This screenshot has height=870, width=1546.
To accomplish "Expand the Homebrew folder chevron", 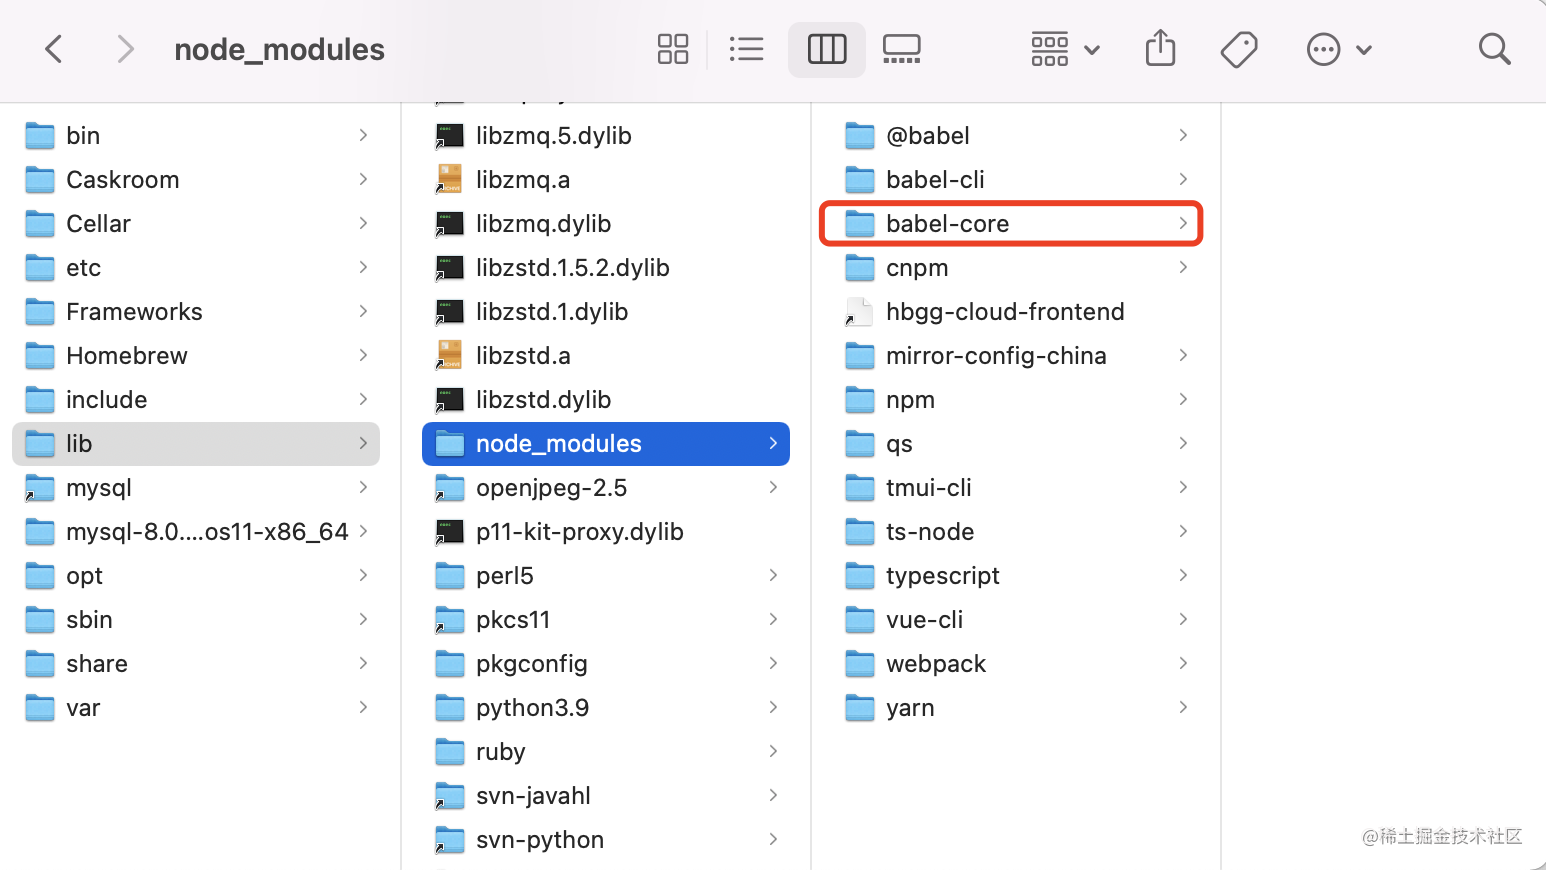I will coord(363,355).
